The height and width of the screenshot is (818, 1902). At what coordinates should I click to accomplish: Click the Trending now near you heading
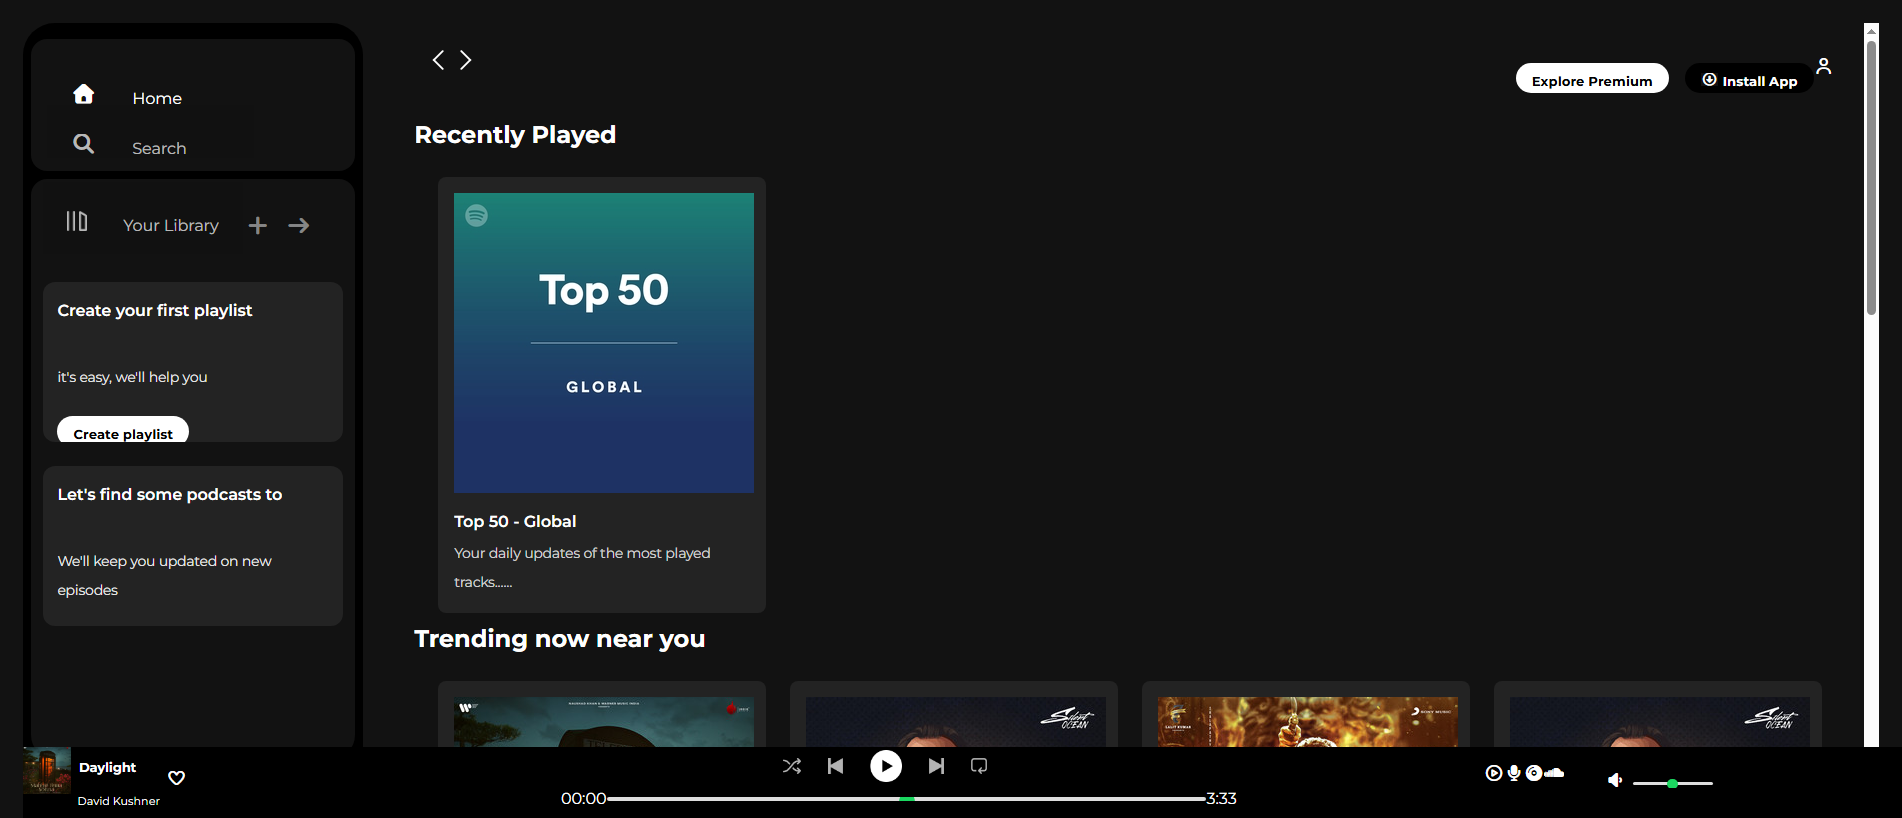[560, 639]
